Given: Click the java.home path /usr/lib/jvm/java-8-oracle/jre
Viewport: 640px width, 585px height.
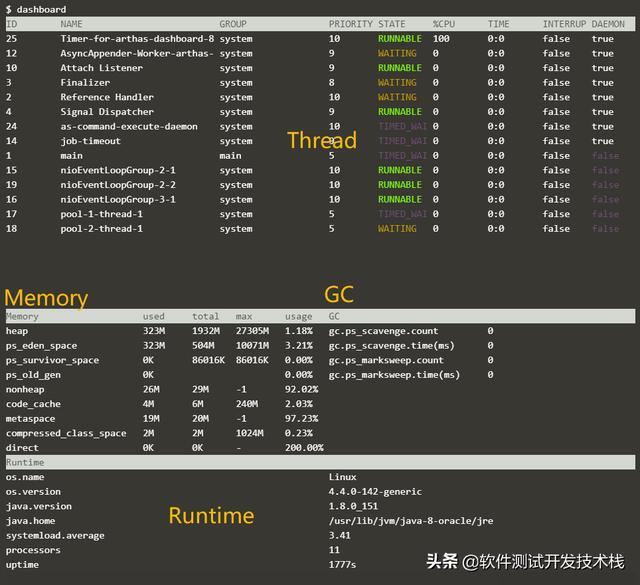Looking at the screenshot, I should [411, 521].
